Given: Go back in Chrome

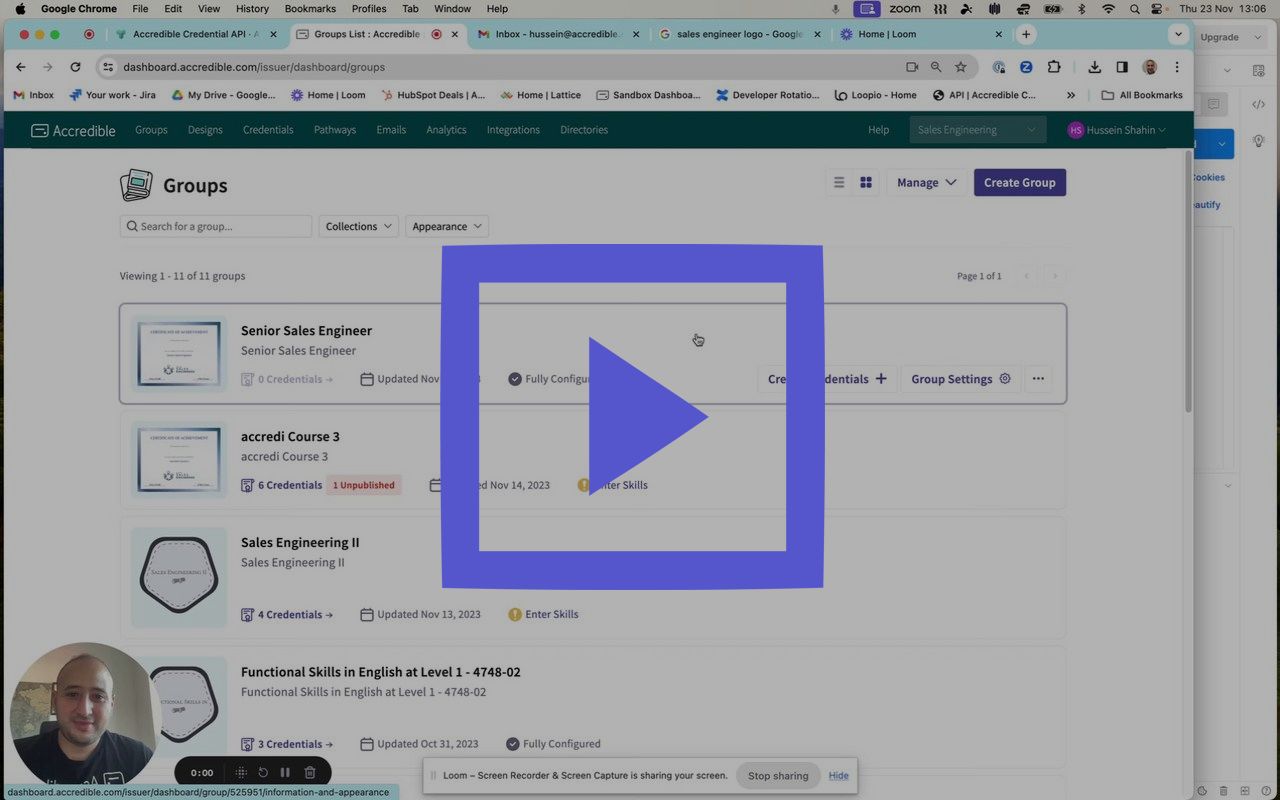Looking at the screenshot, I should click(x=21, y=67).
